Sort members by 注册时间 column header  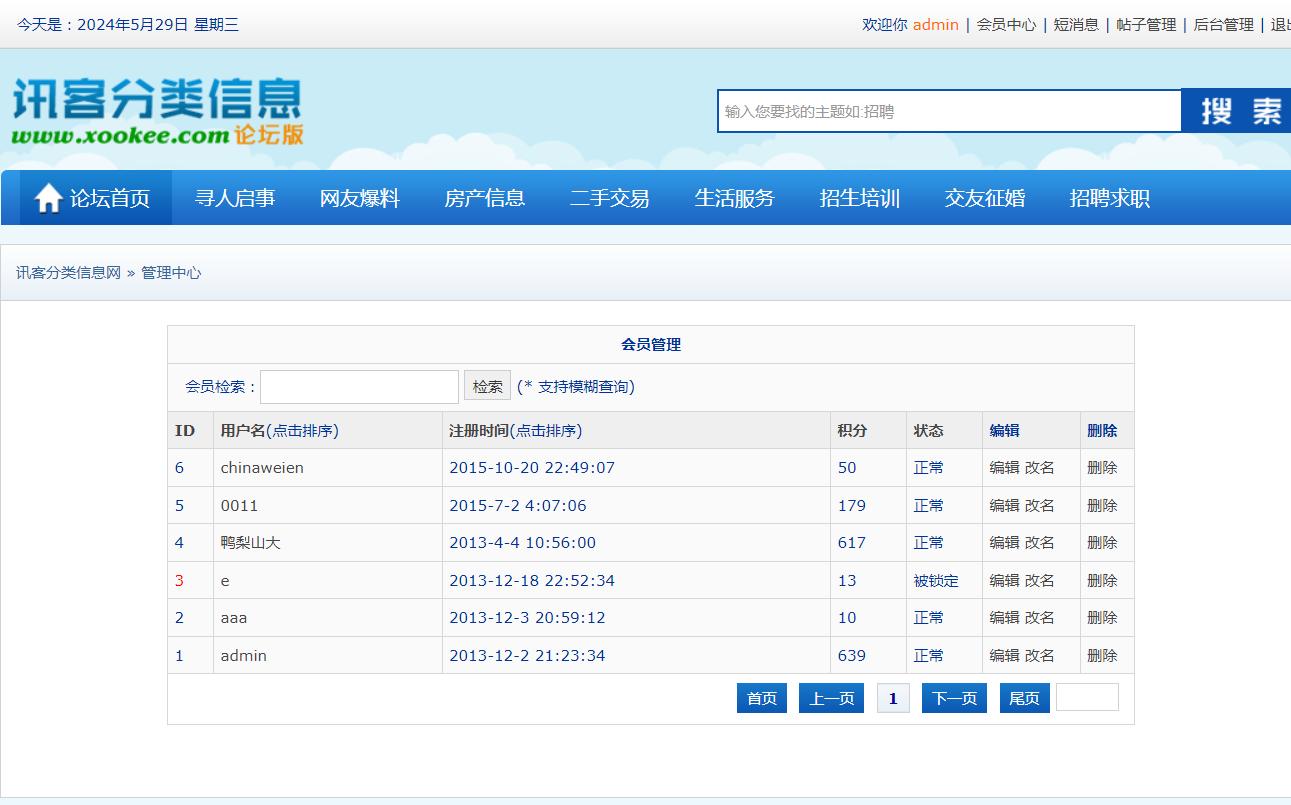tap(516, 431)
